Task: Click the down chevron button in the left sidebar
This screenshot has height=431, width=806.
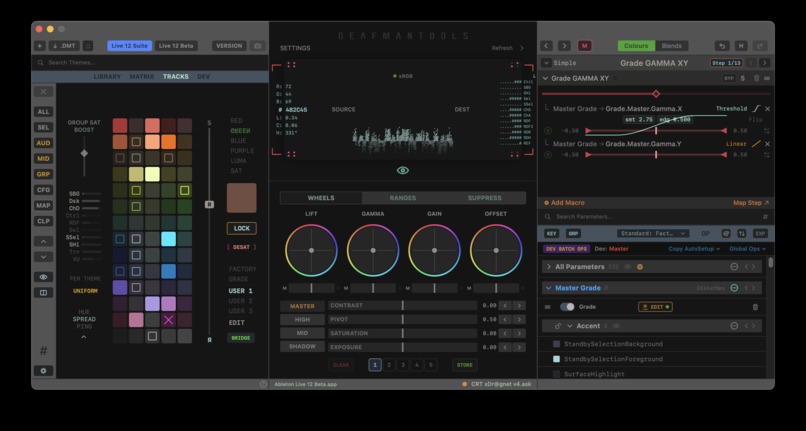Action: [43, 257]
